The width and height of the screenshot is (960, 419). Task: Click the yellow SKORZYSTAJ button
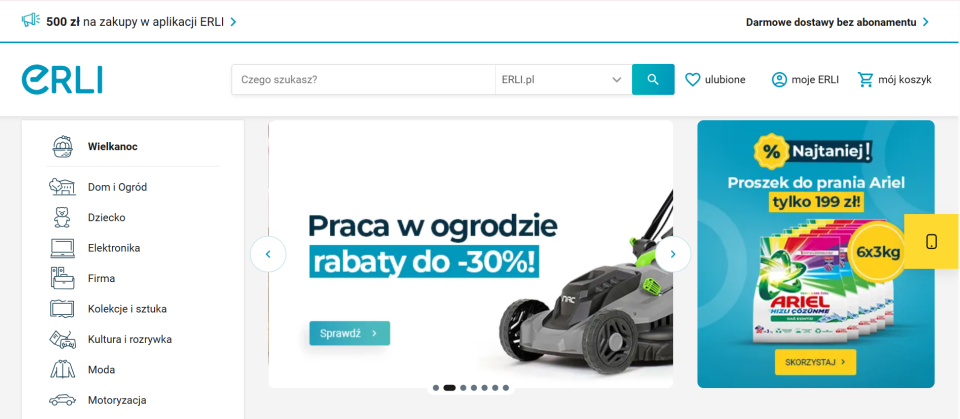tap(816, 362)
